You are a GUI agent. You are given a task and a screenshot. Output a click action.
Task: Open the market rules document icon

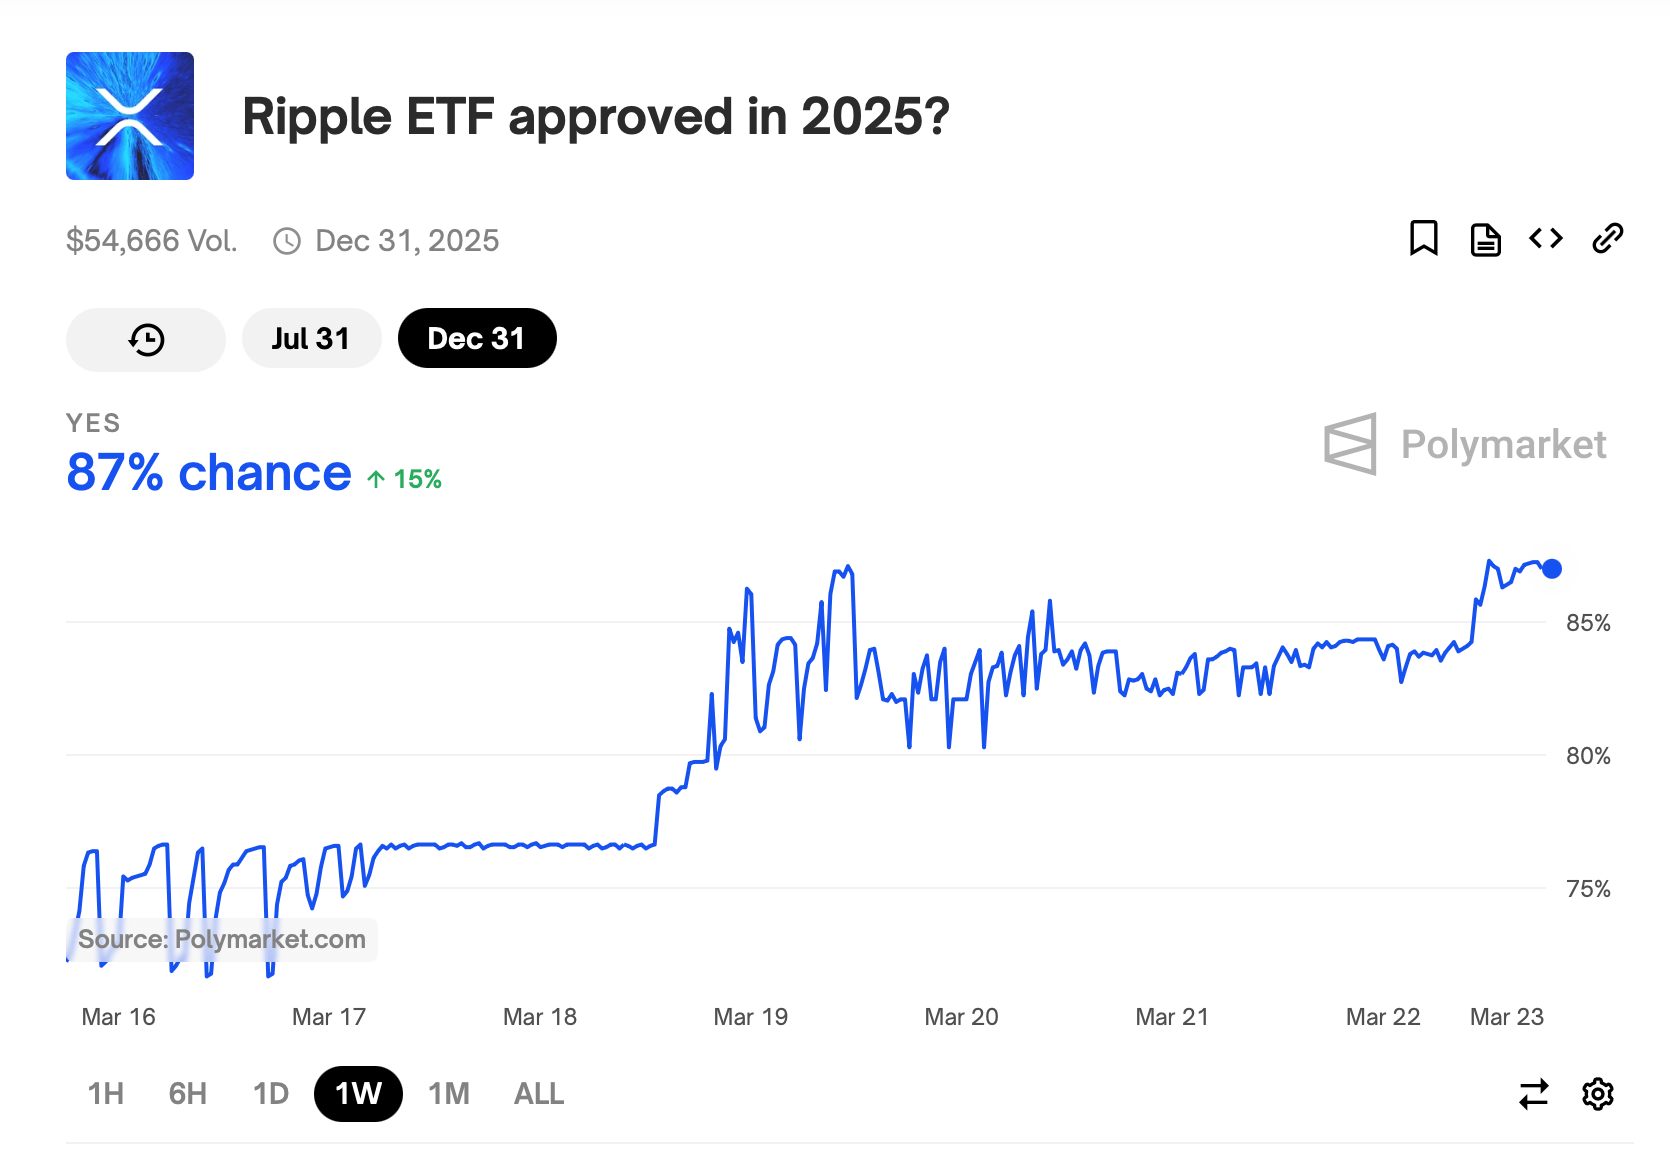[1485, 238]
